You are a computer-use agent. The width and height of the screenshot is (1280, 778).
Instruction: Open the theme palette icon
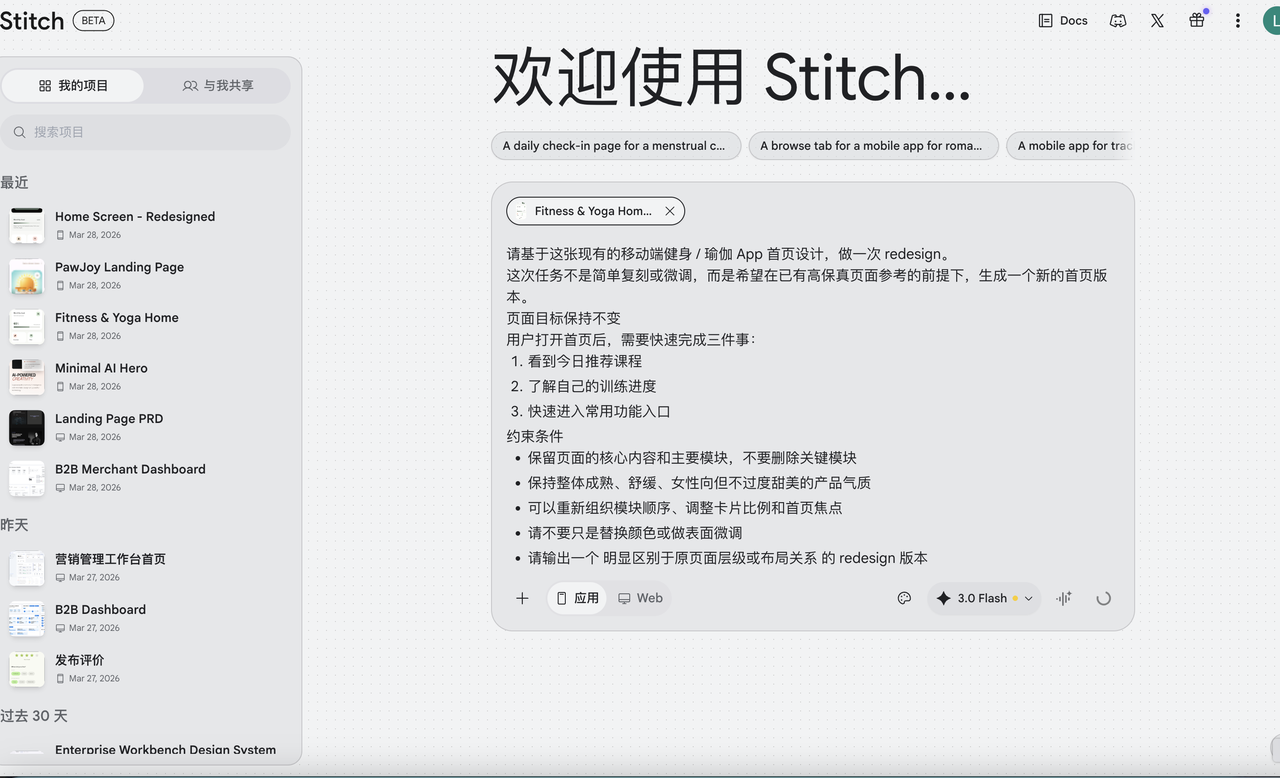[904, 598]
